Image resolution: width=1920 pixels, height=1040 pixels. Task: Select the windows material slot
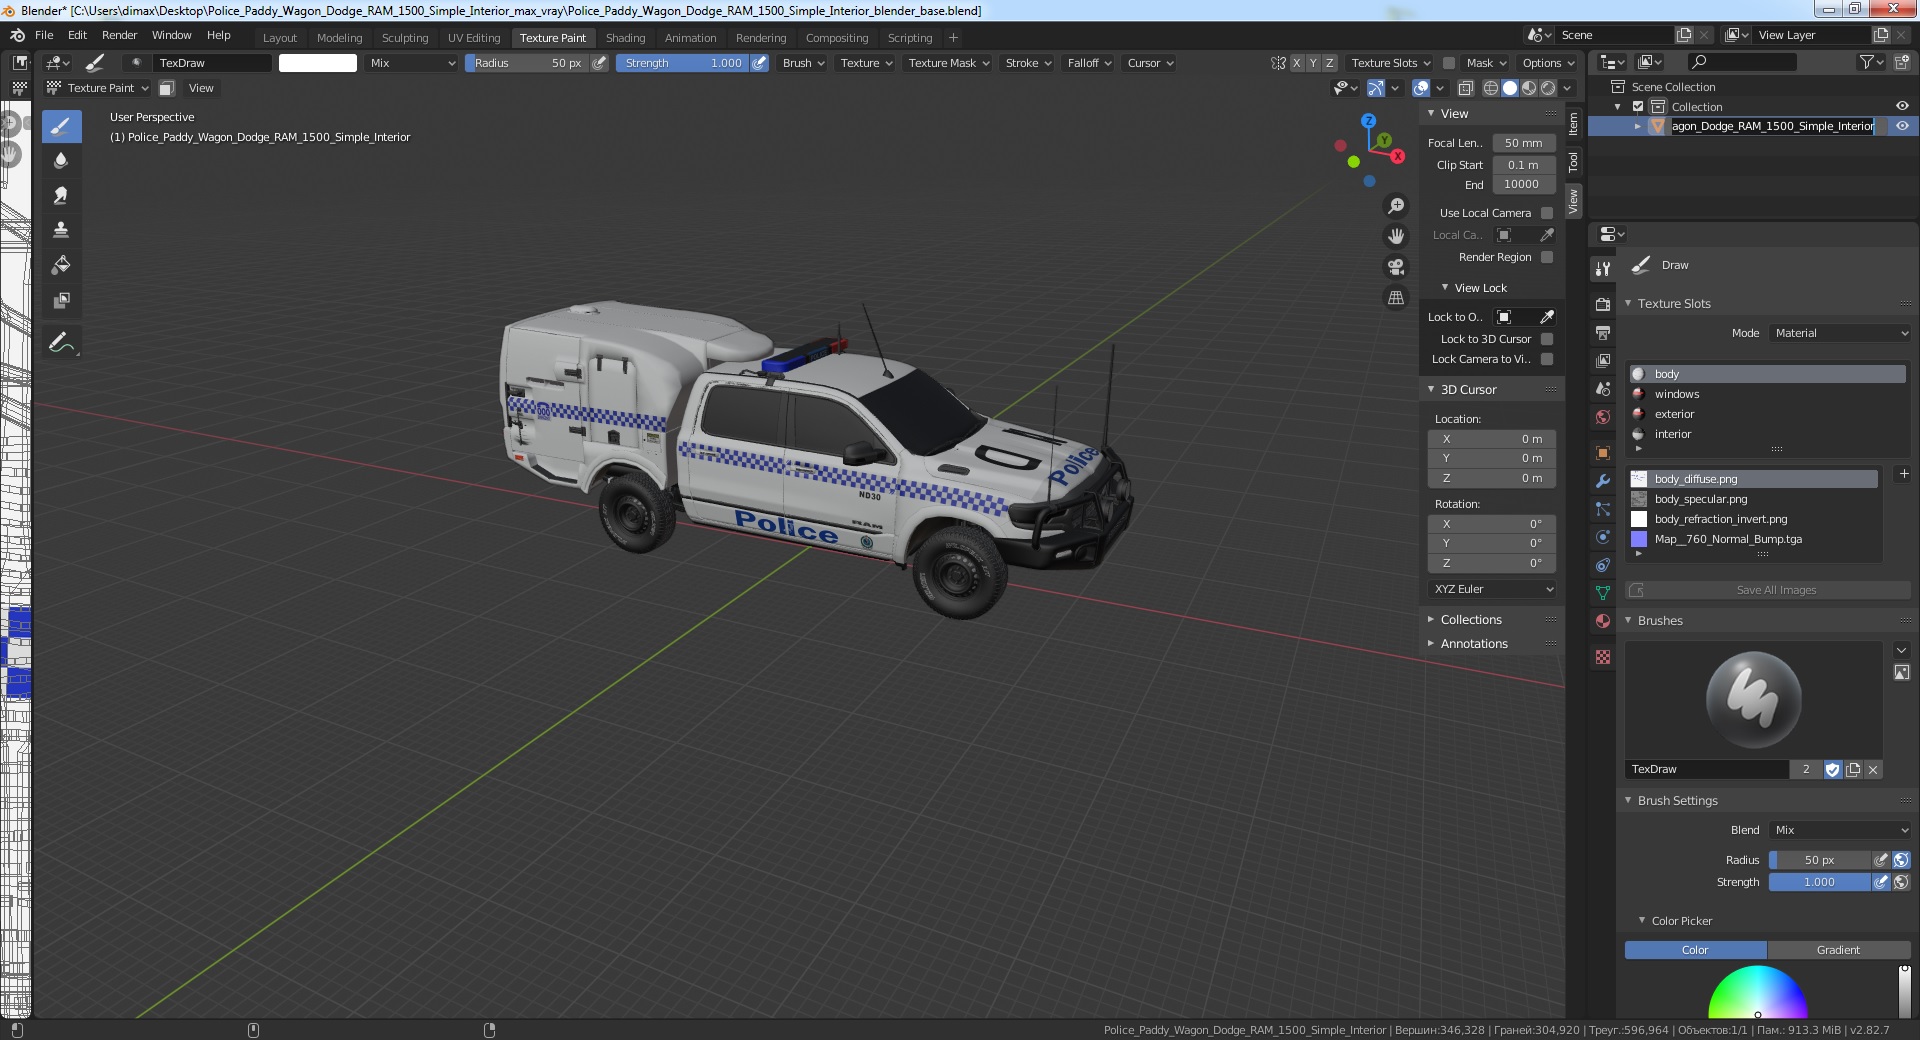click(1767, 394)
